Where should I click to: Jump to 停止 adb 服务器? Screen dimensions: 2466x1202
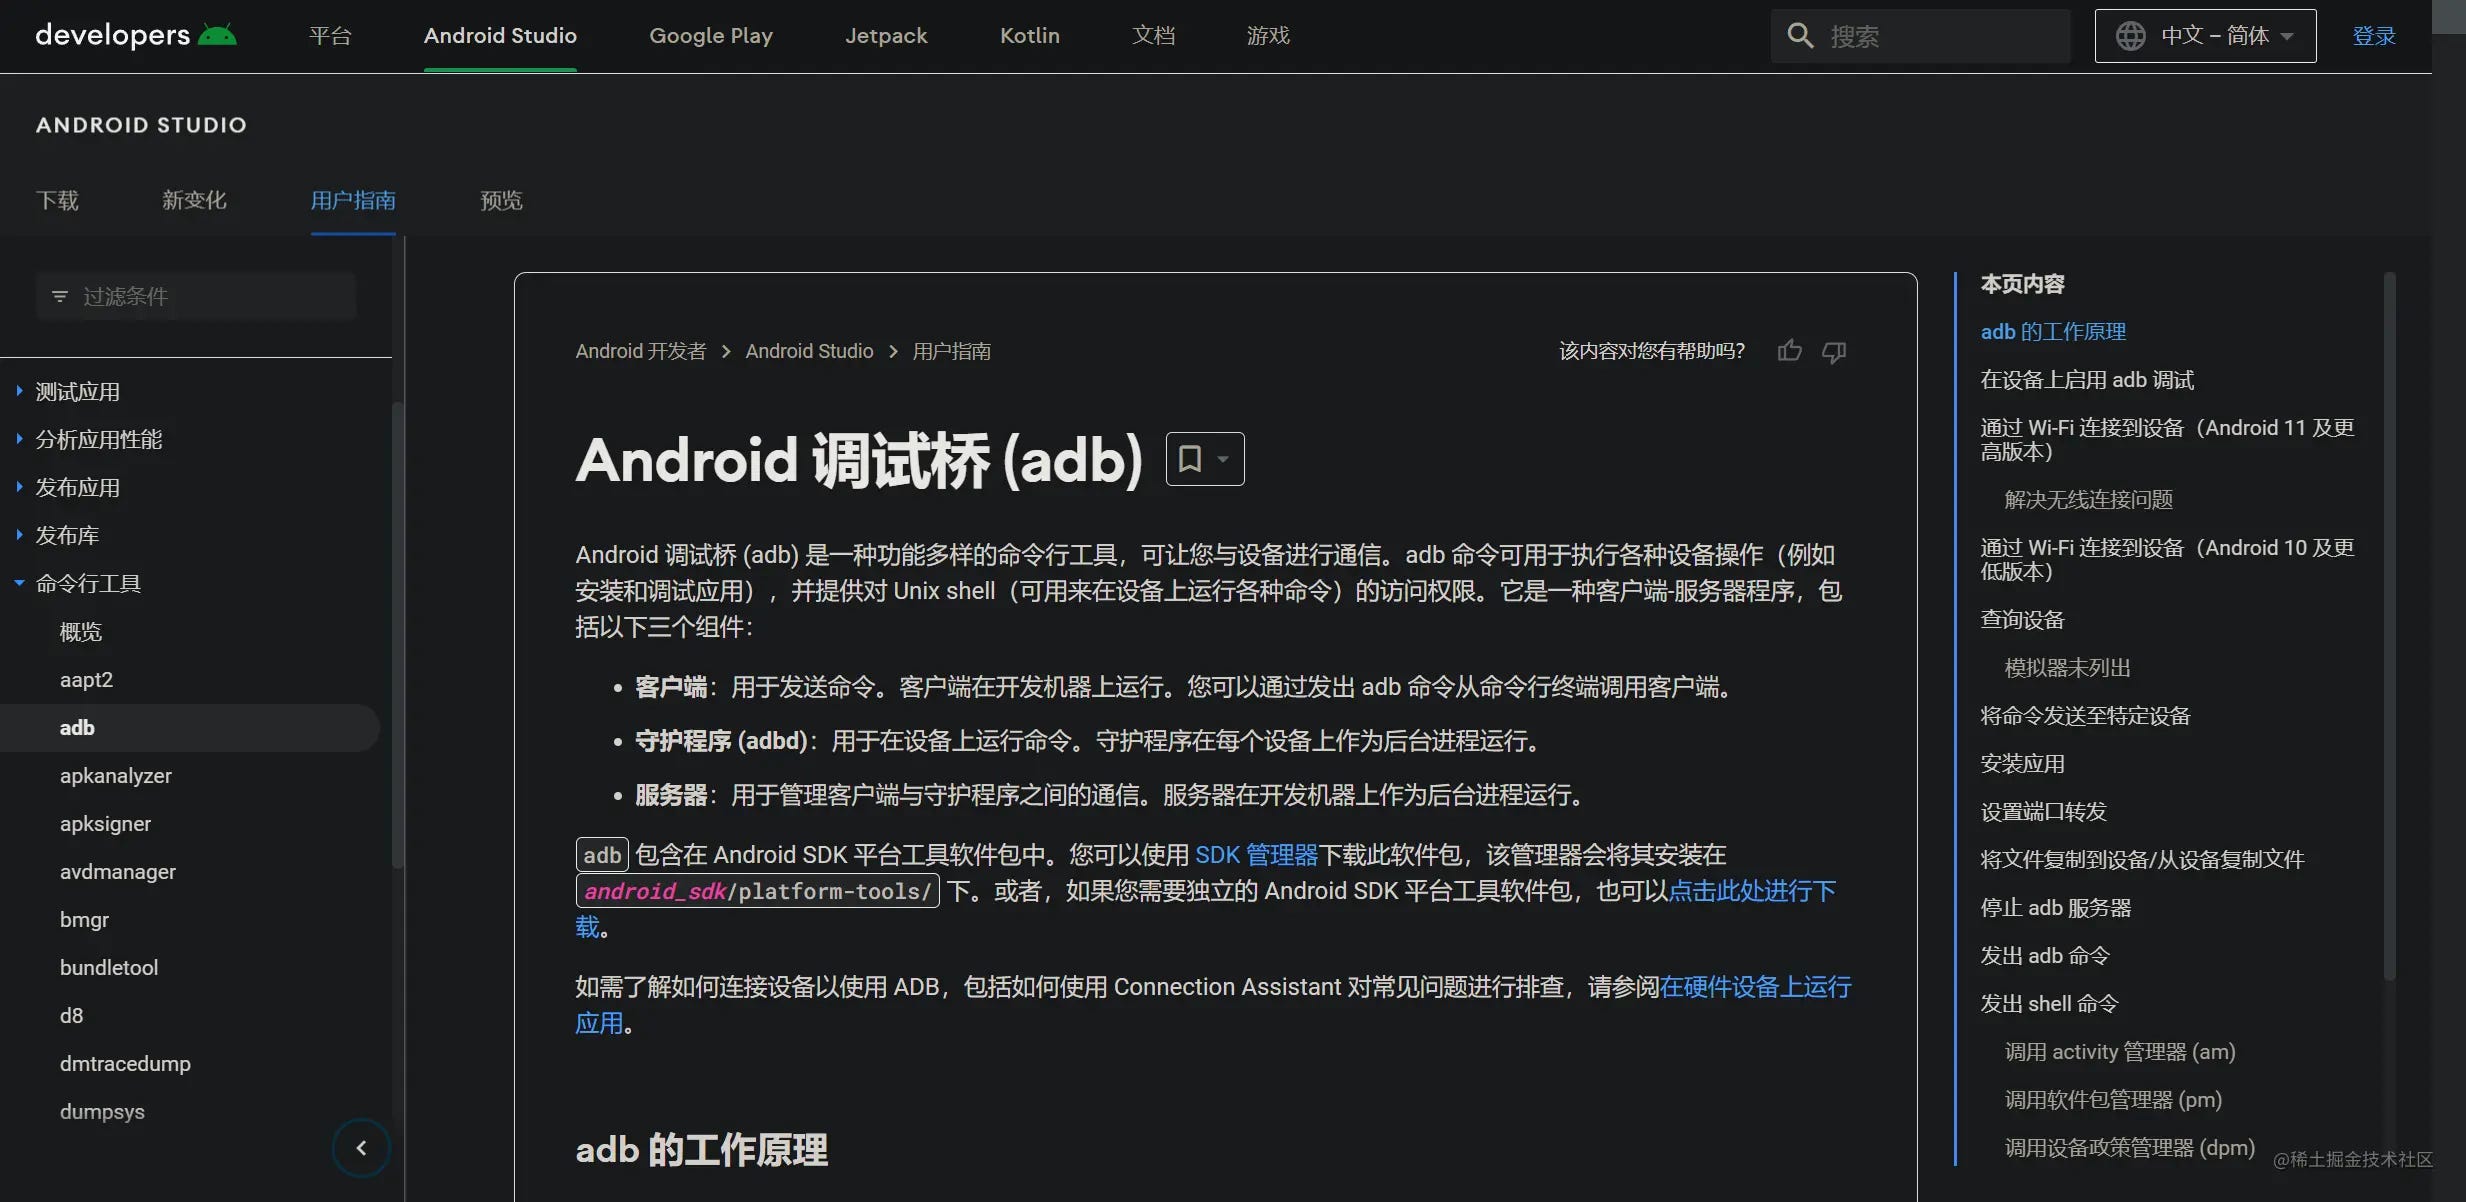[2055, 907]
